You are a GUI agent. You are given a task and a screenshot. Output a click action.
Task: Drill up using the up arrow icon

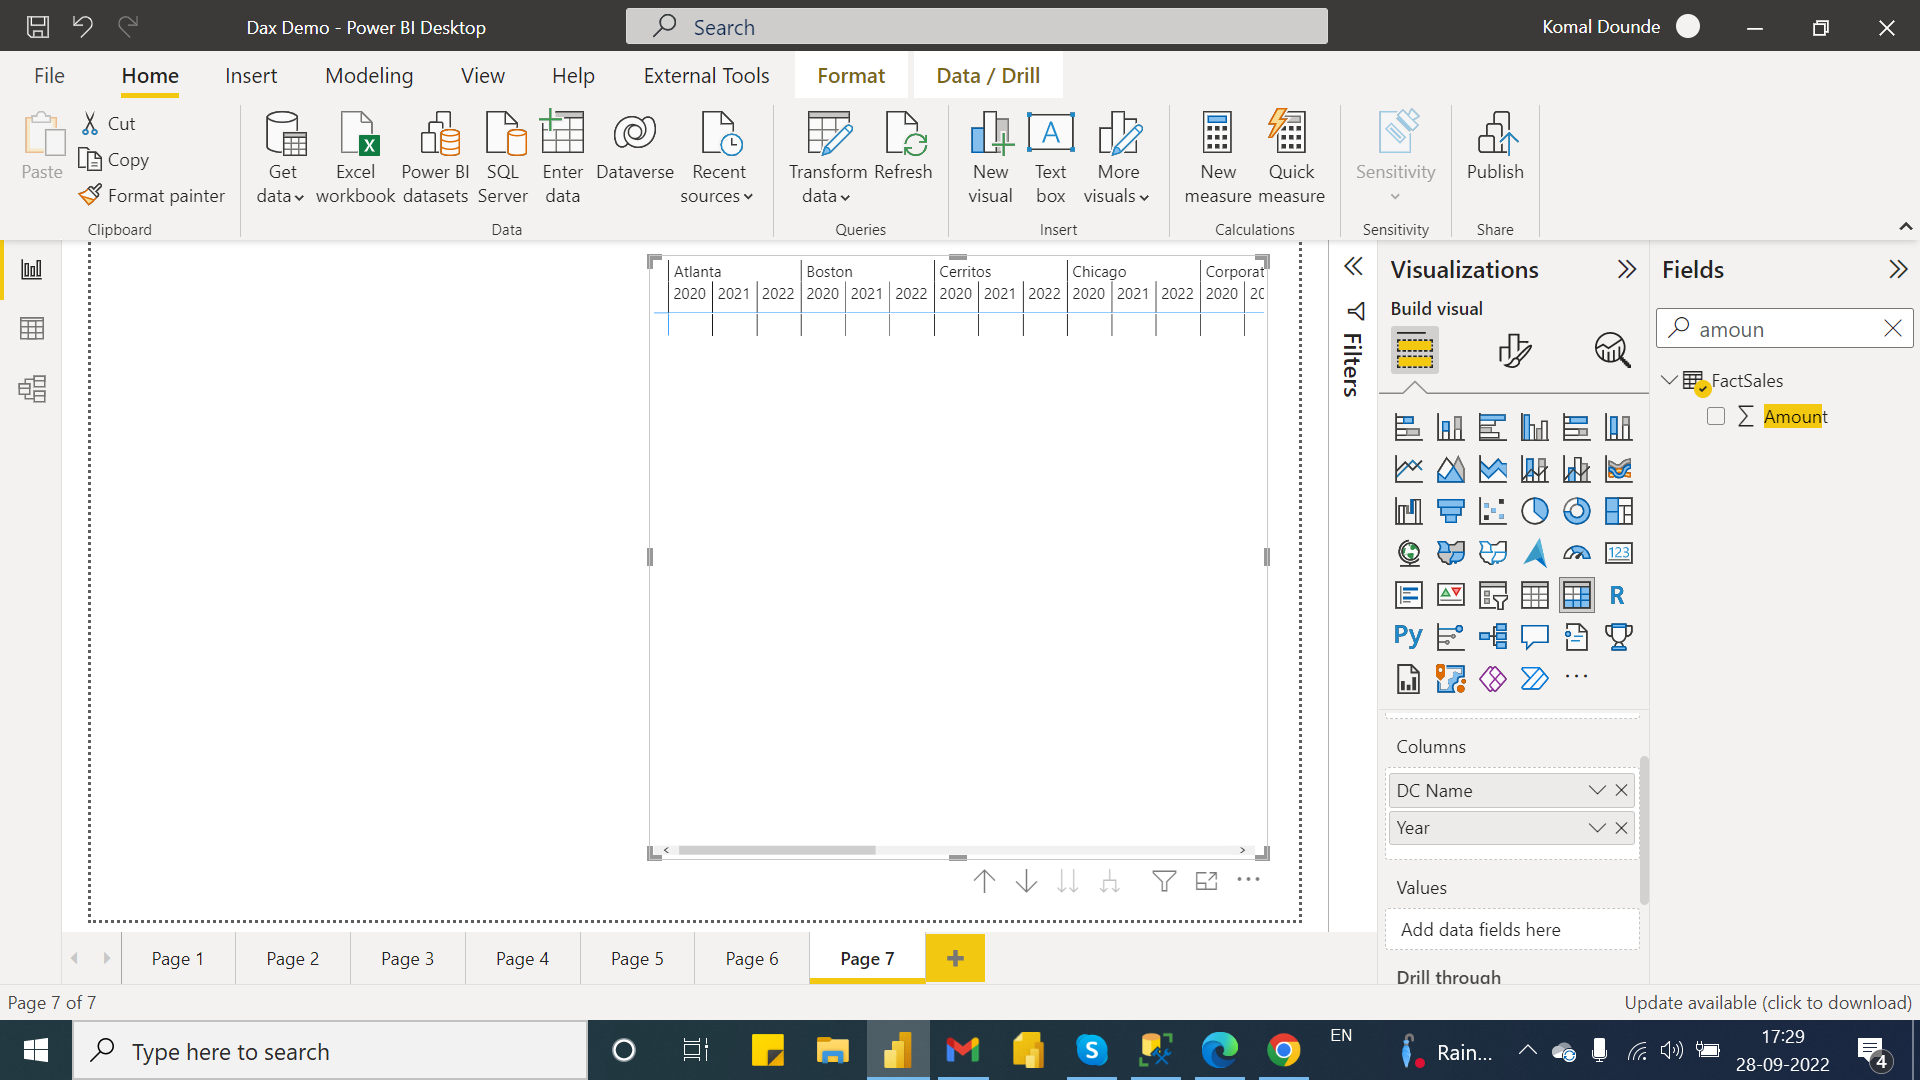coord(984,881)
